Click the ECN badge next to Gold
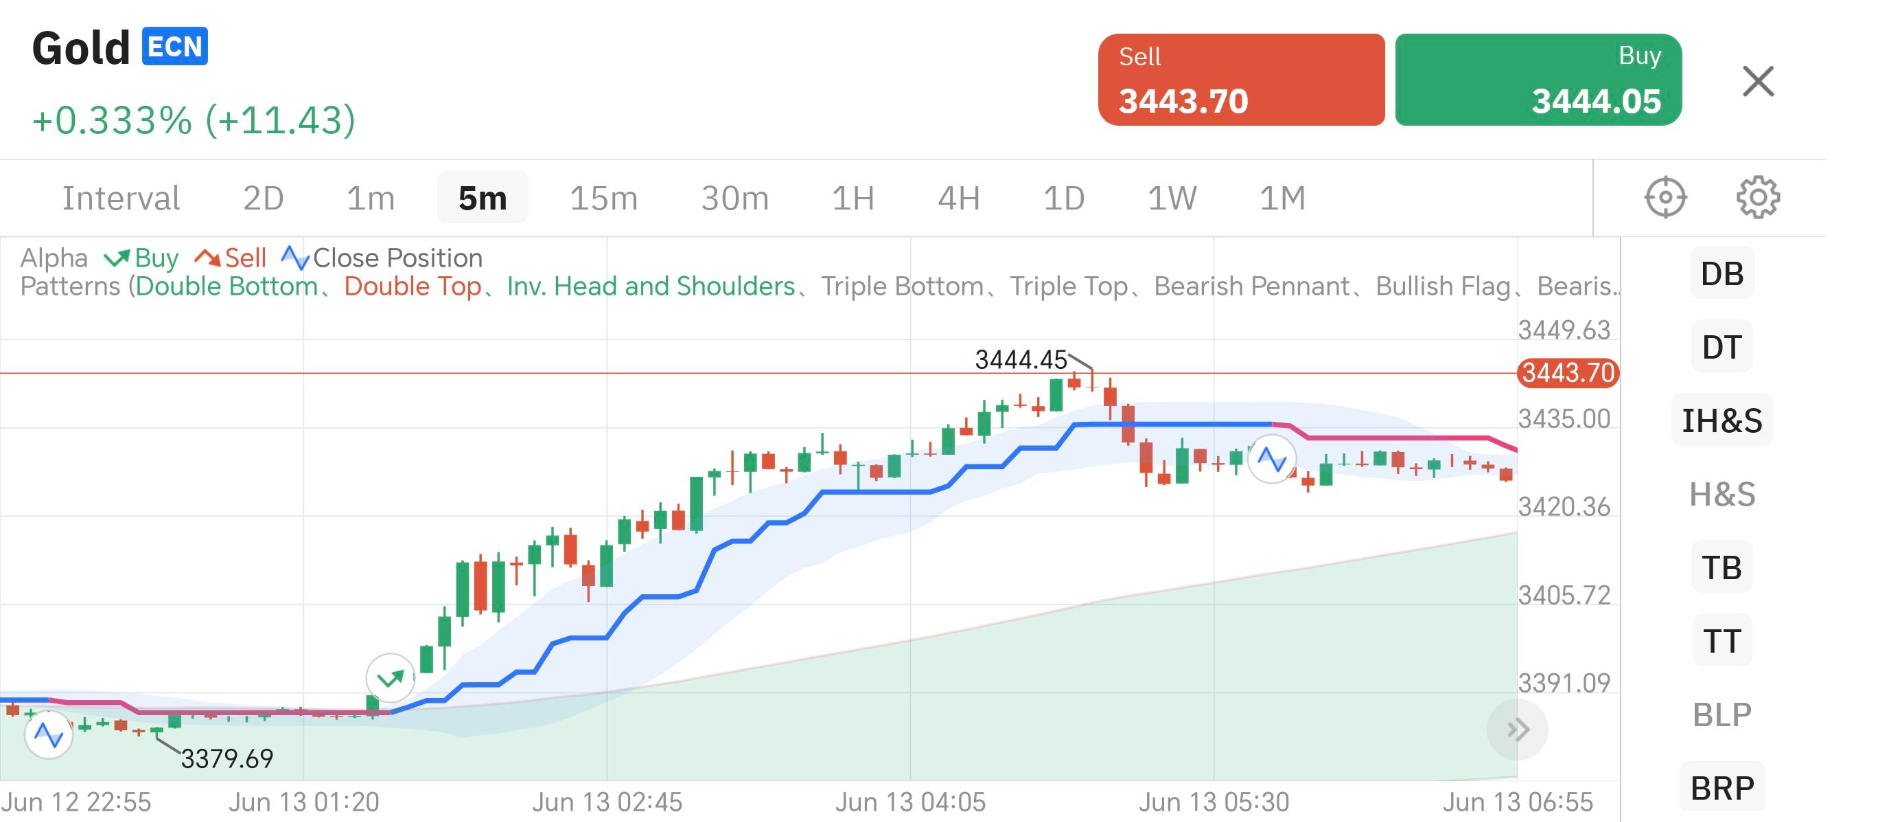The height and width of the screenshot is (822, 1878). pyautogui.click(x=174, y=47)
